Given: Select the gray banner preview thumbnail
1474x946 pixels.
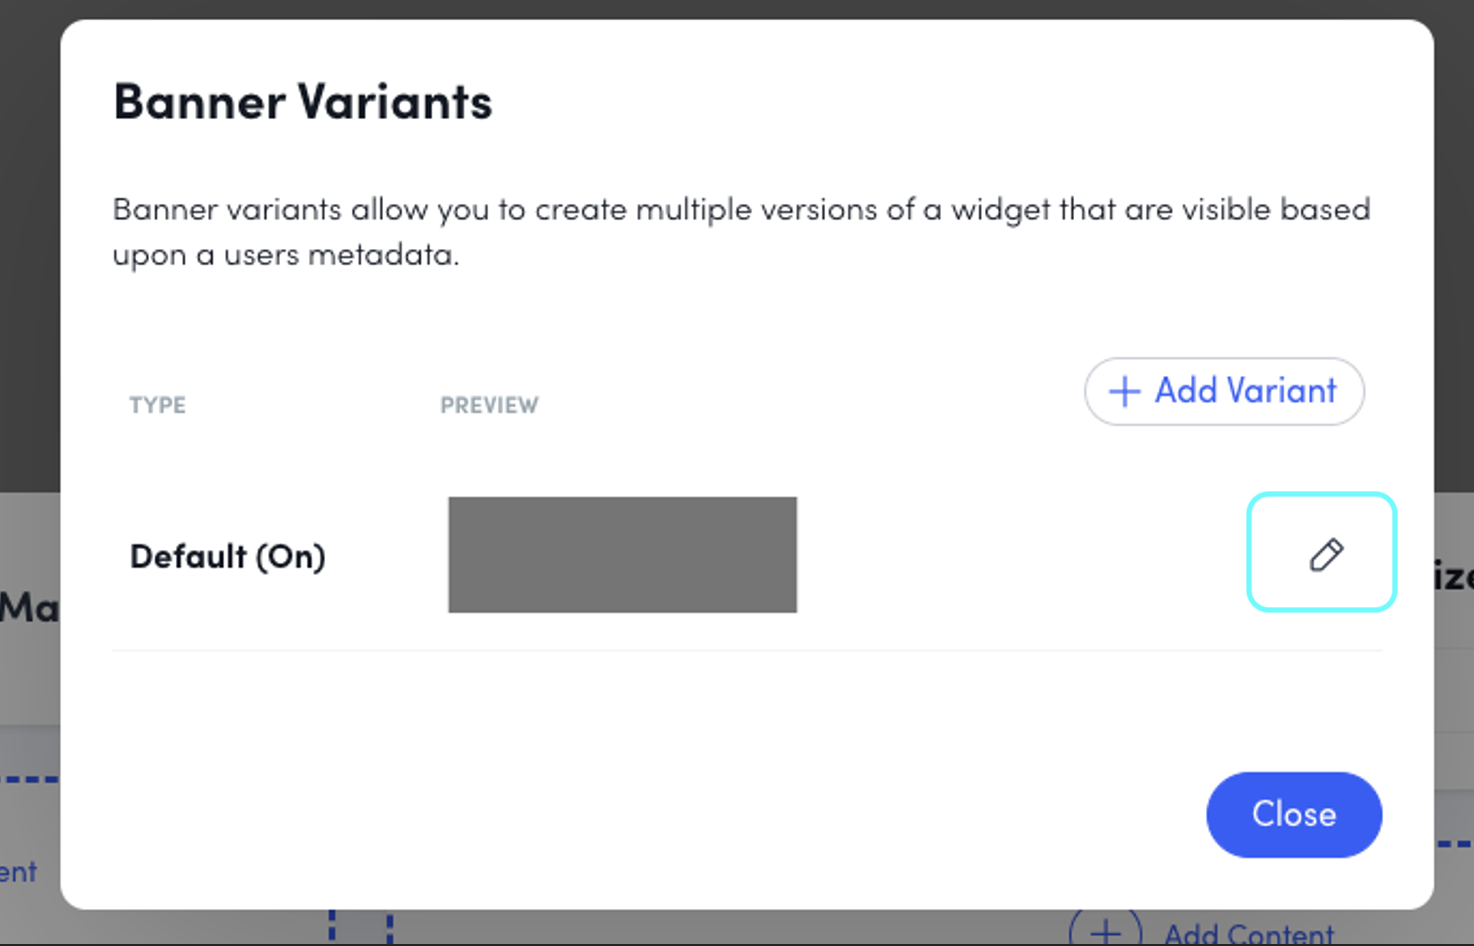Looking at the screenshot, I should tap(622, 554).
